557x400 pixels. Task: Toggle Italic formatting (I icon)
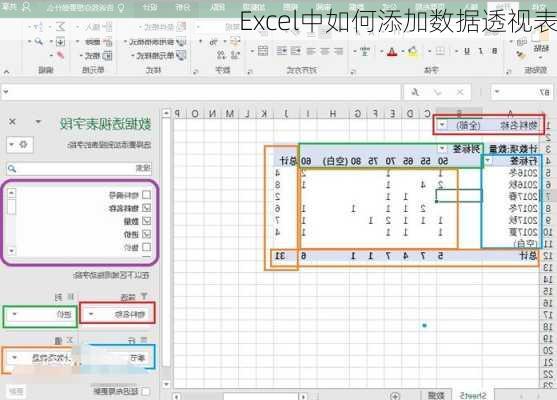pos(481,51)
